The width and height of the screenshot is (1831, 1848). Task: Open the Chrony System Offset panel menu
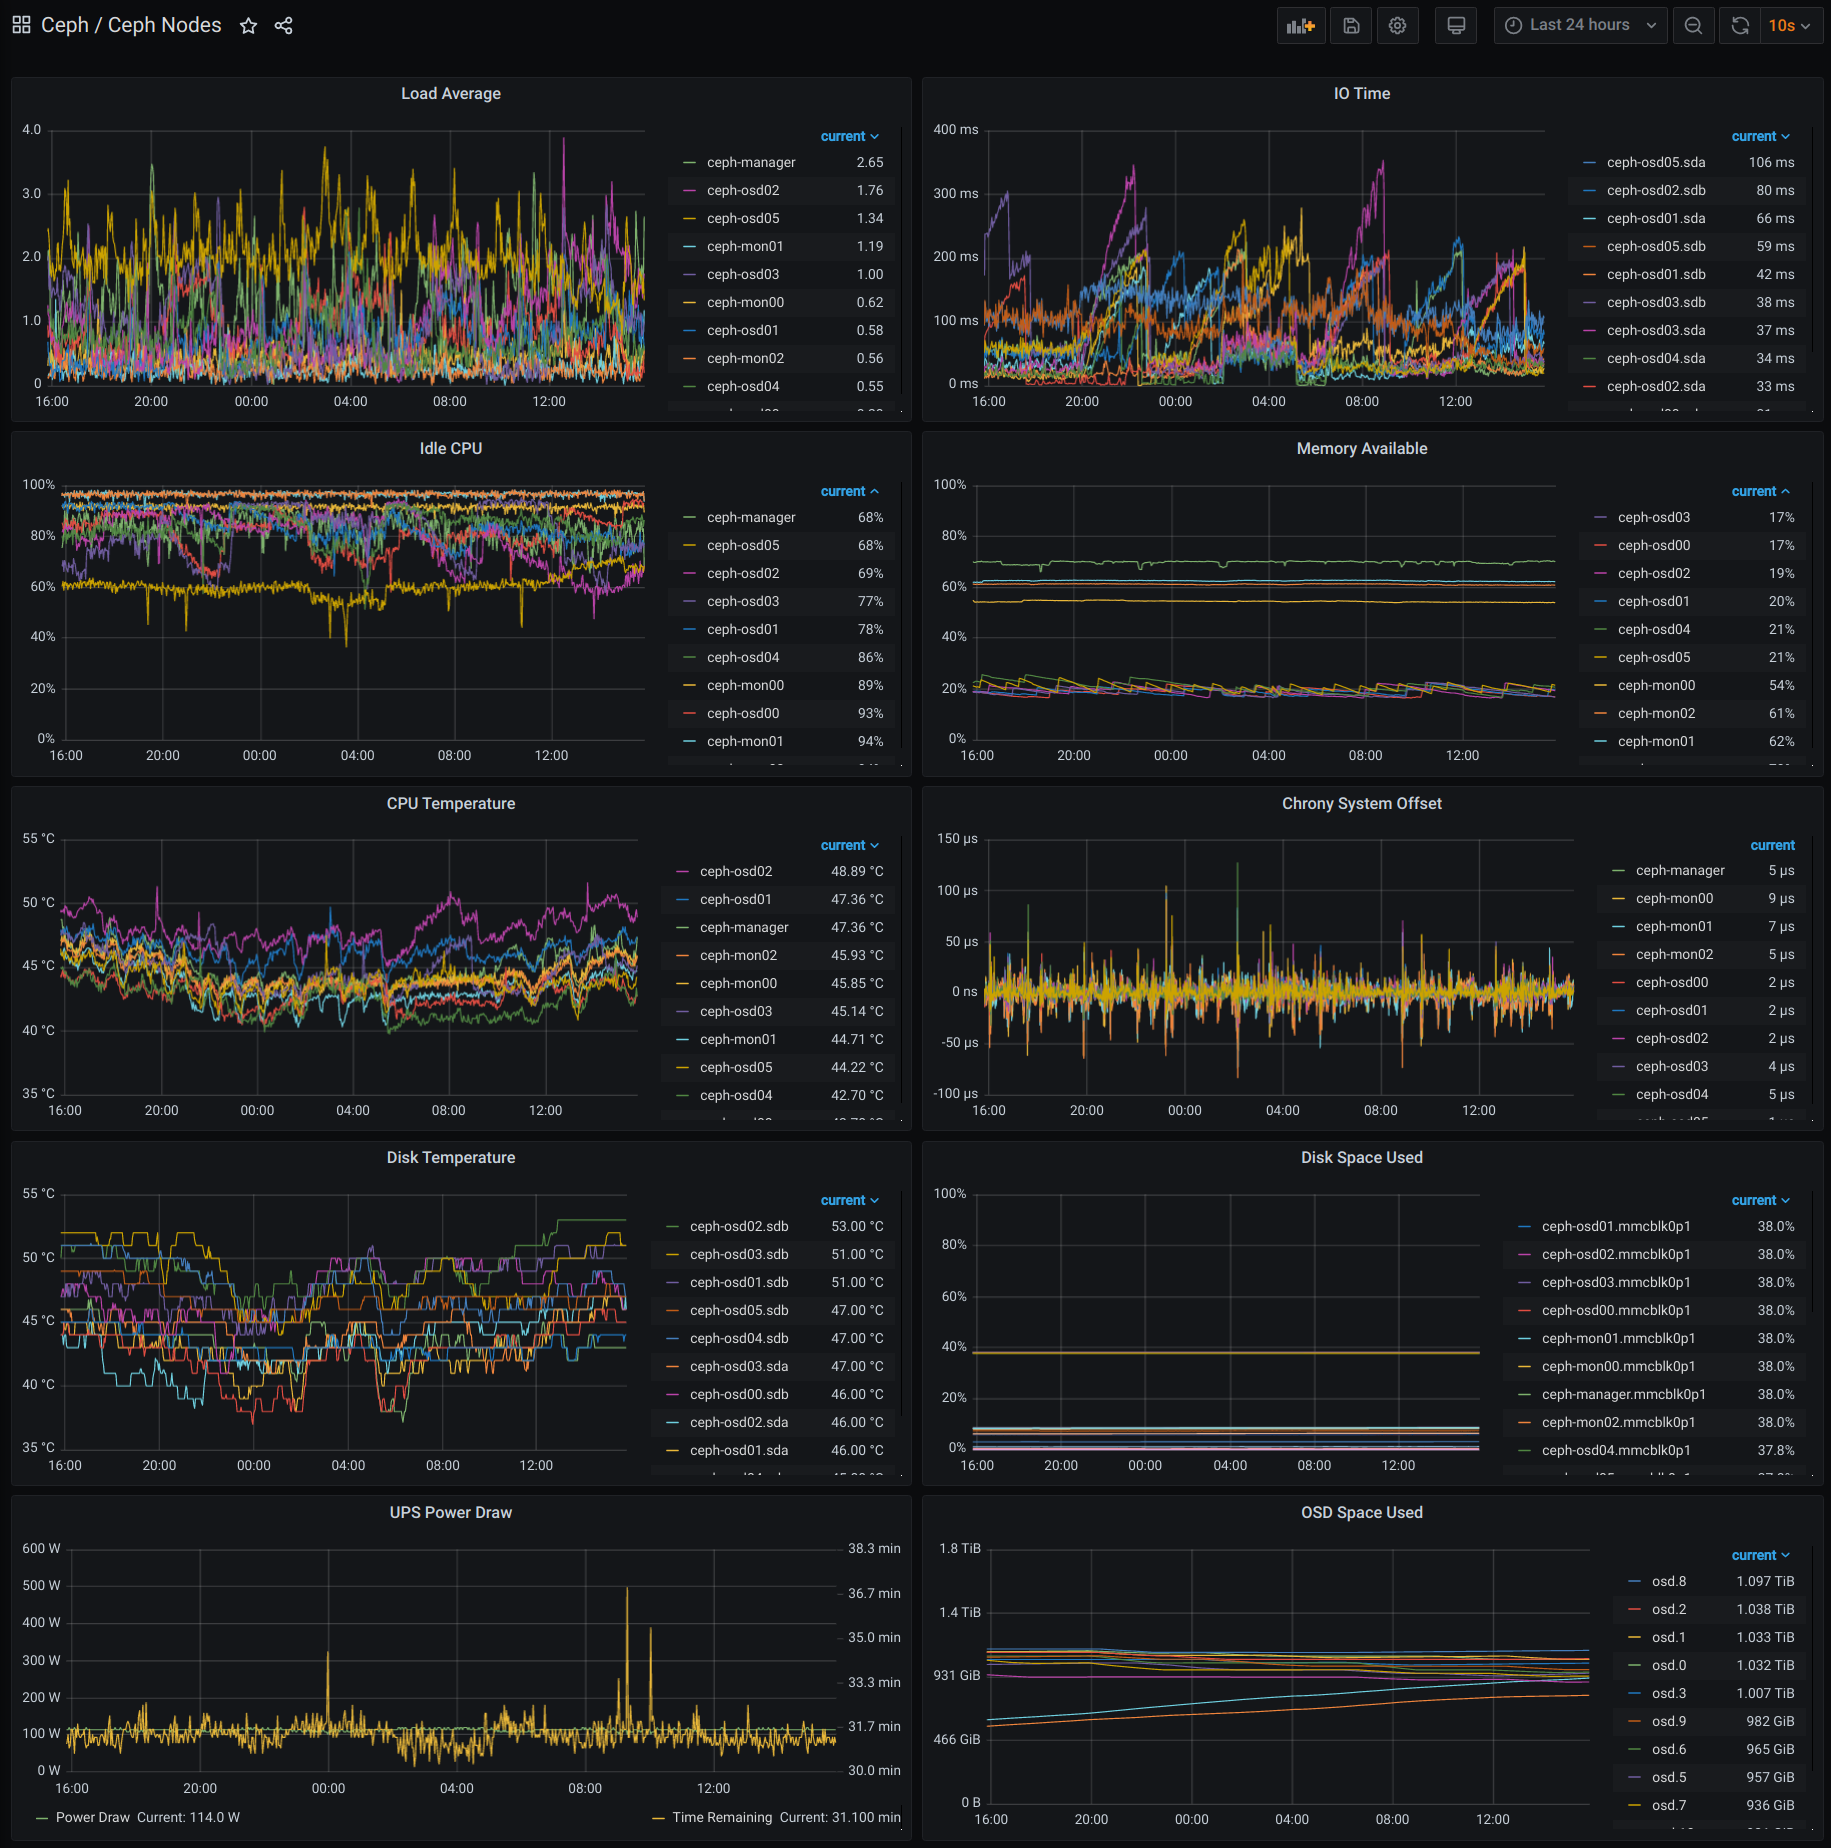point(1361,804)
